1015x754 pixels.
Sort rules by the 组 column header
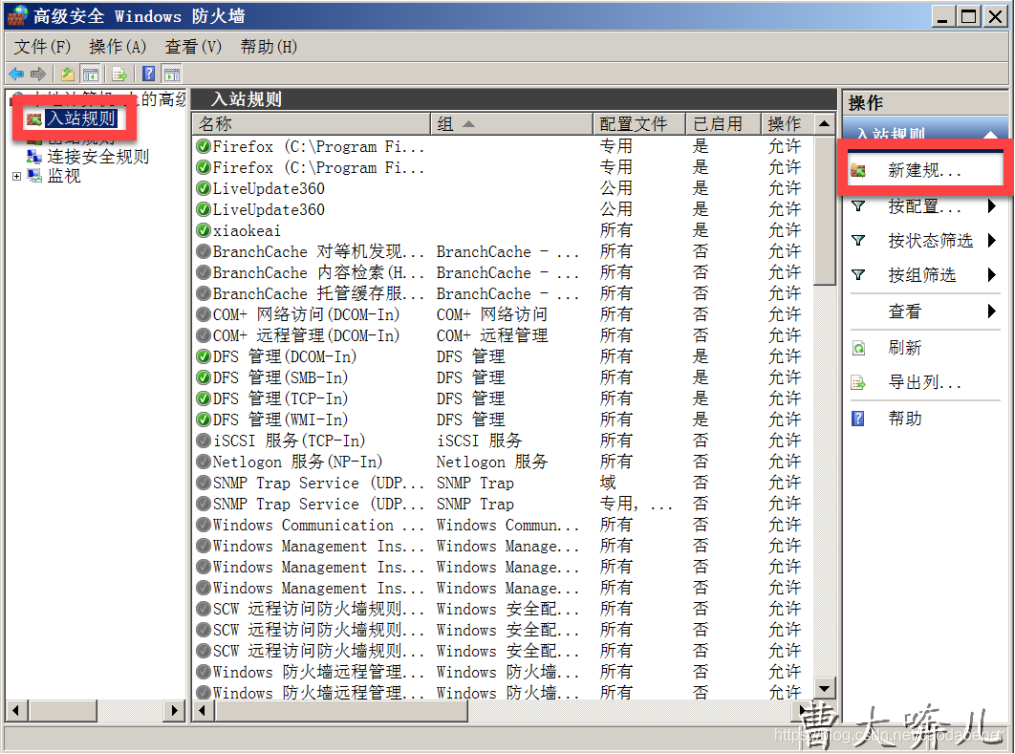coord(511,124)
